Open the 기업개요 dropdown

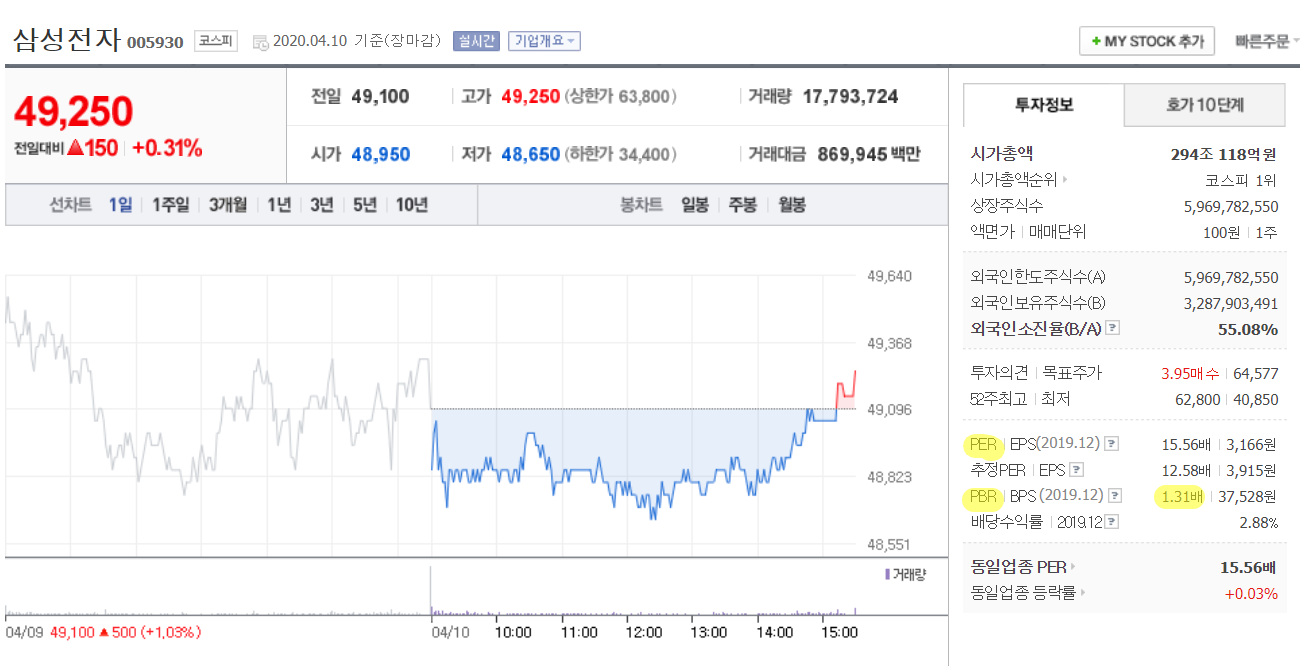click(x=544, y=41)
